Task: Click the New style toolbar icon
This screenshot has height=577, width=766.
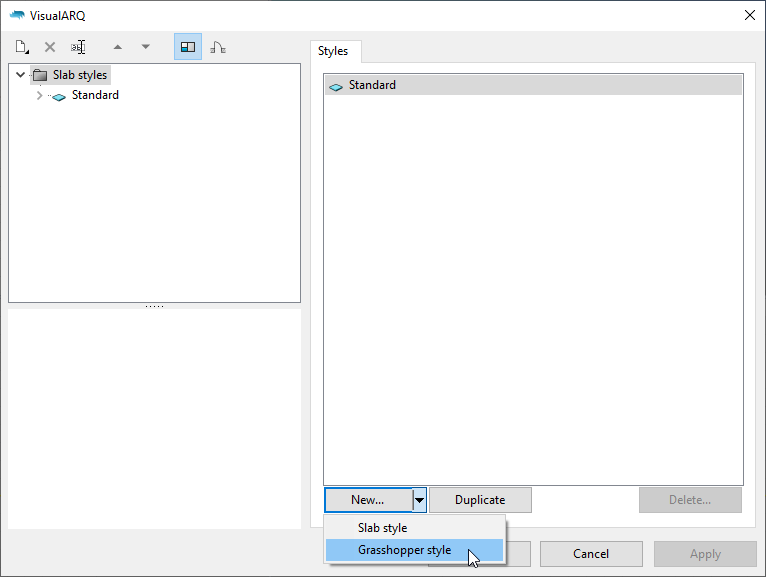Action: coord(22,47)
